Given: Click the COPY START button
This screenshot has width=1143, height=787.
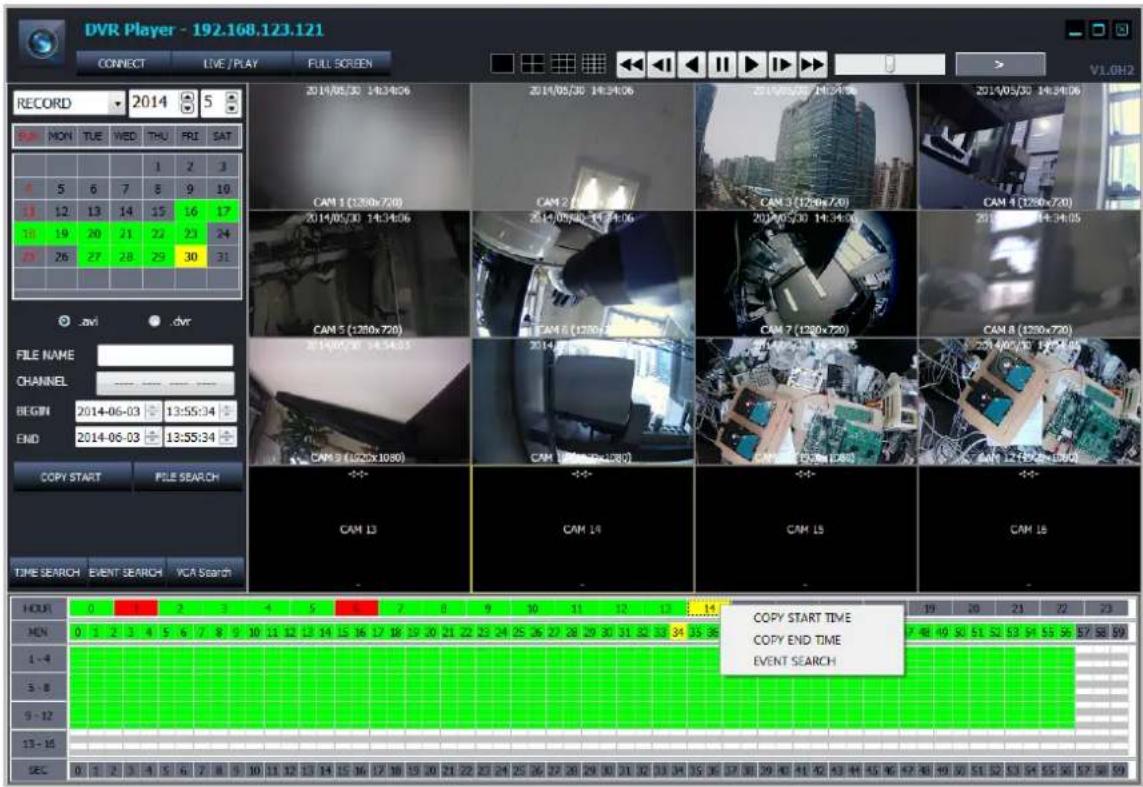Looking at the screenshot, I should point(71,477).
